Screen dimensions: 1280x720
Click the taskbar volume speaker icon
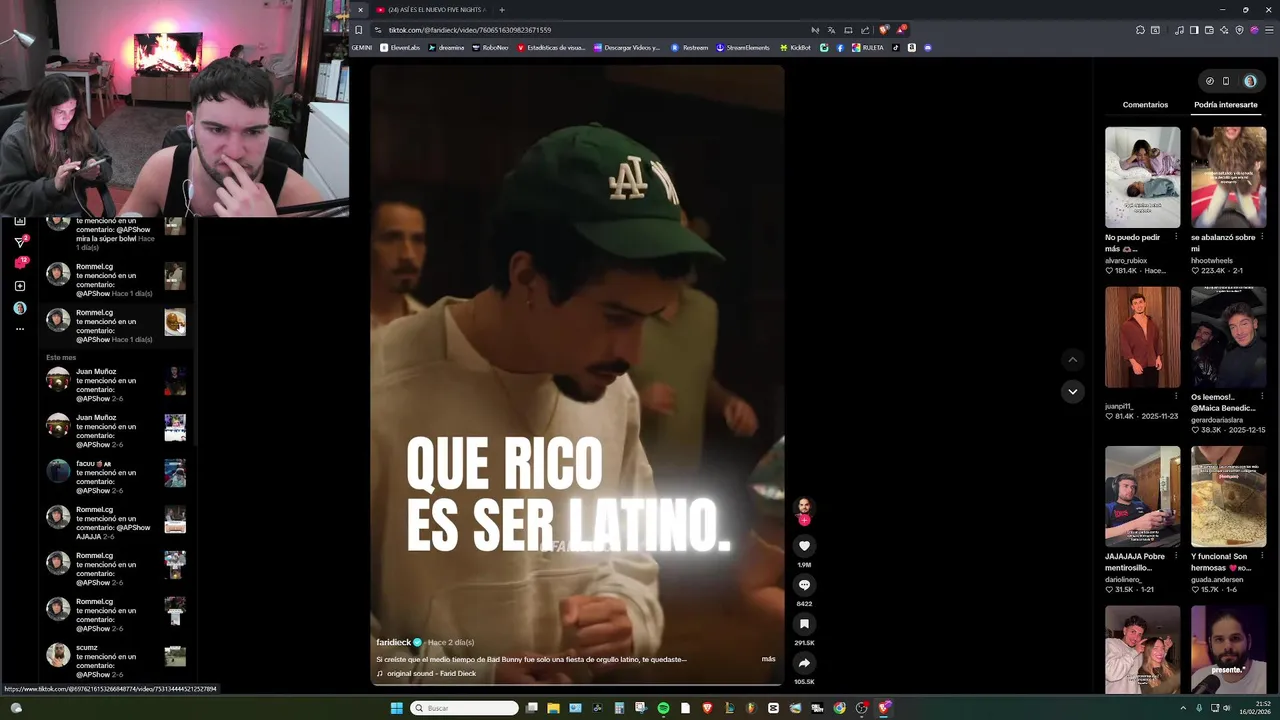(x=1227, y=708)
